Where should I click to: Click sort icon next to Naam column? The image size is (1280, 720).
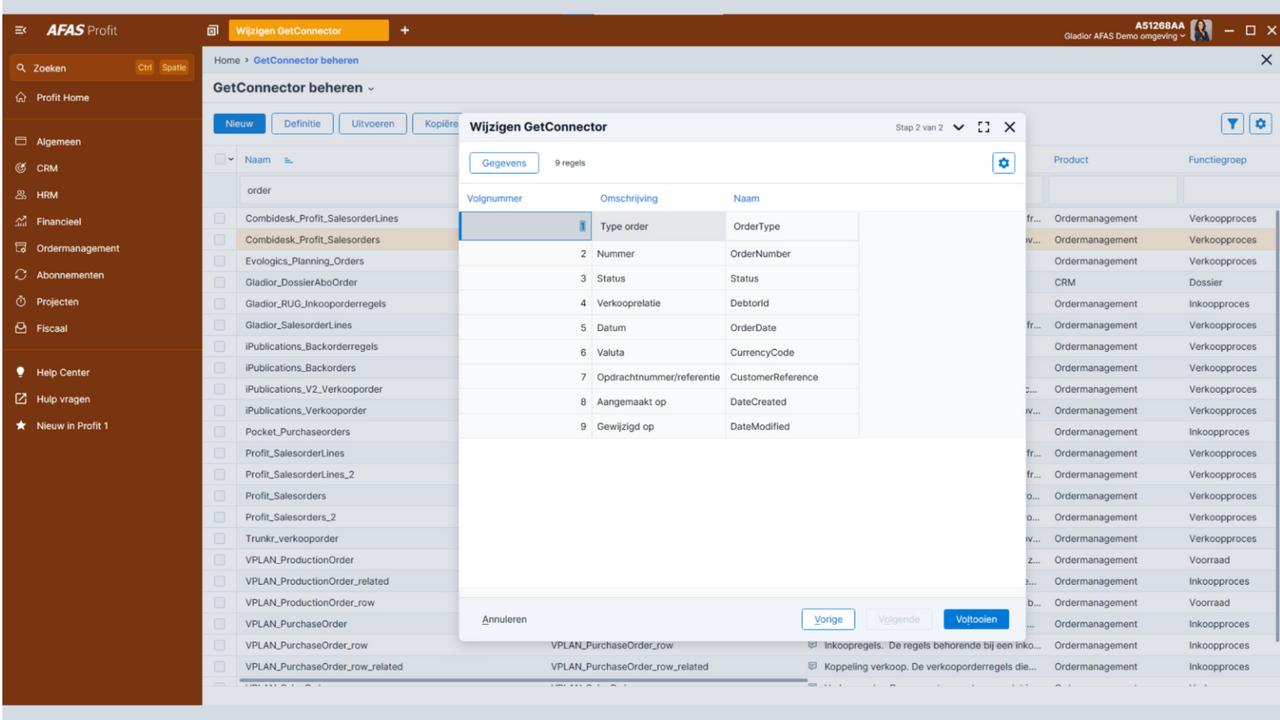pyautogui.click(x=289, y=160)
